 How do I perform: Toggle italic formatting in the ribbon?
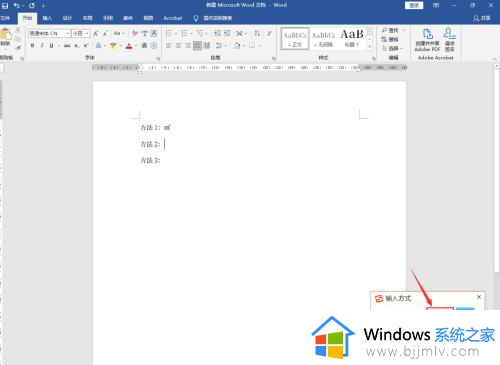coord(42,45)
